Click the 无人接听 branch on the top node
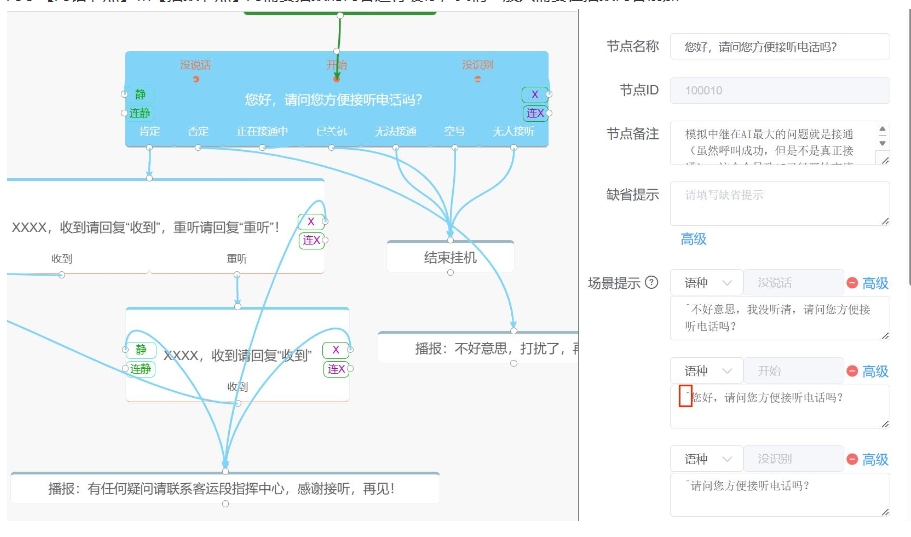The image size is (911, 537). 514,131
